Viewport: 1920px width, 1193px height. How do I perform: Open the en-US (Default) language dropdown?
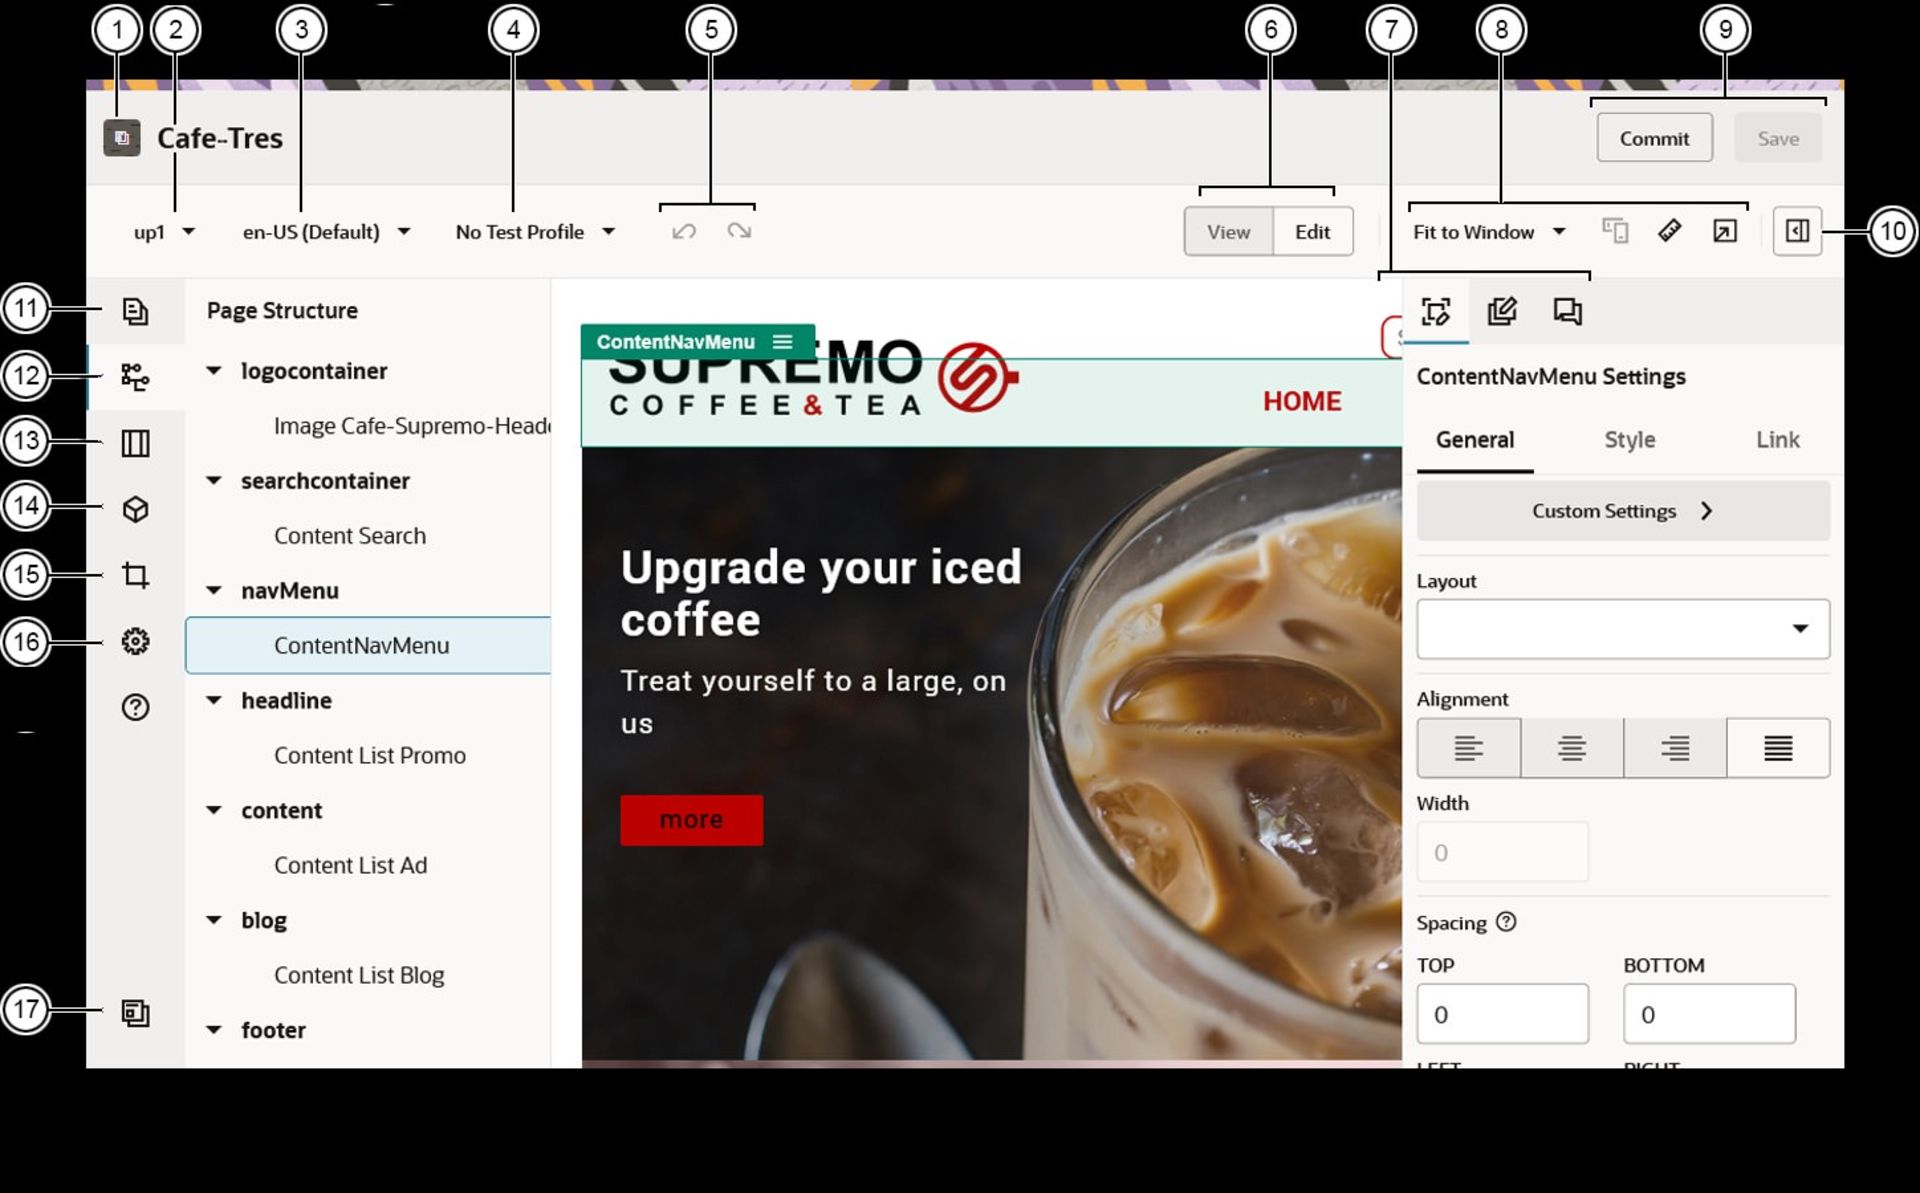326,232
